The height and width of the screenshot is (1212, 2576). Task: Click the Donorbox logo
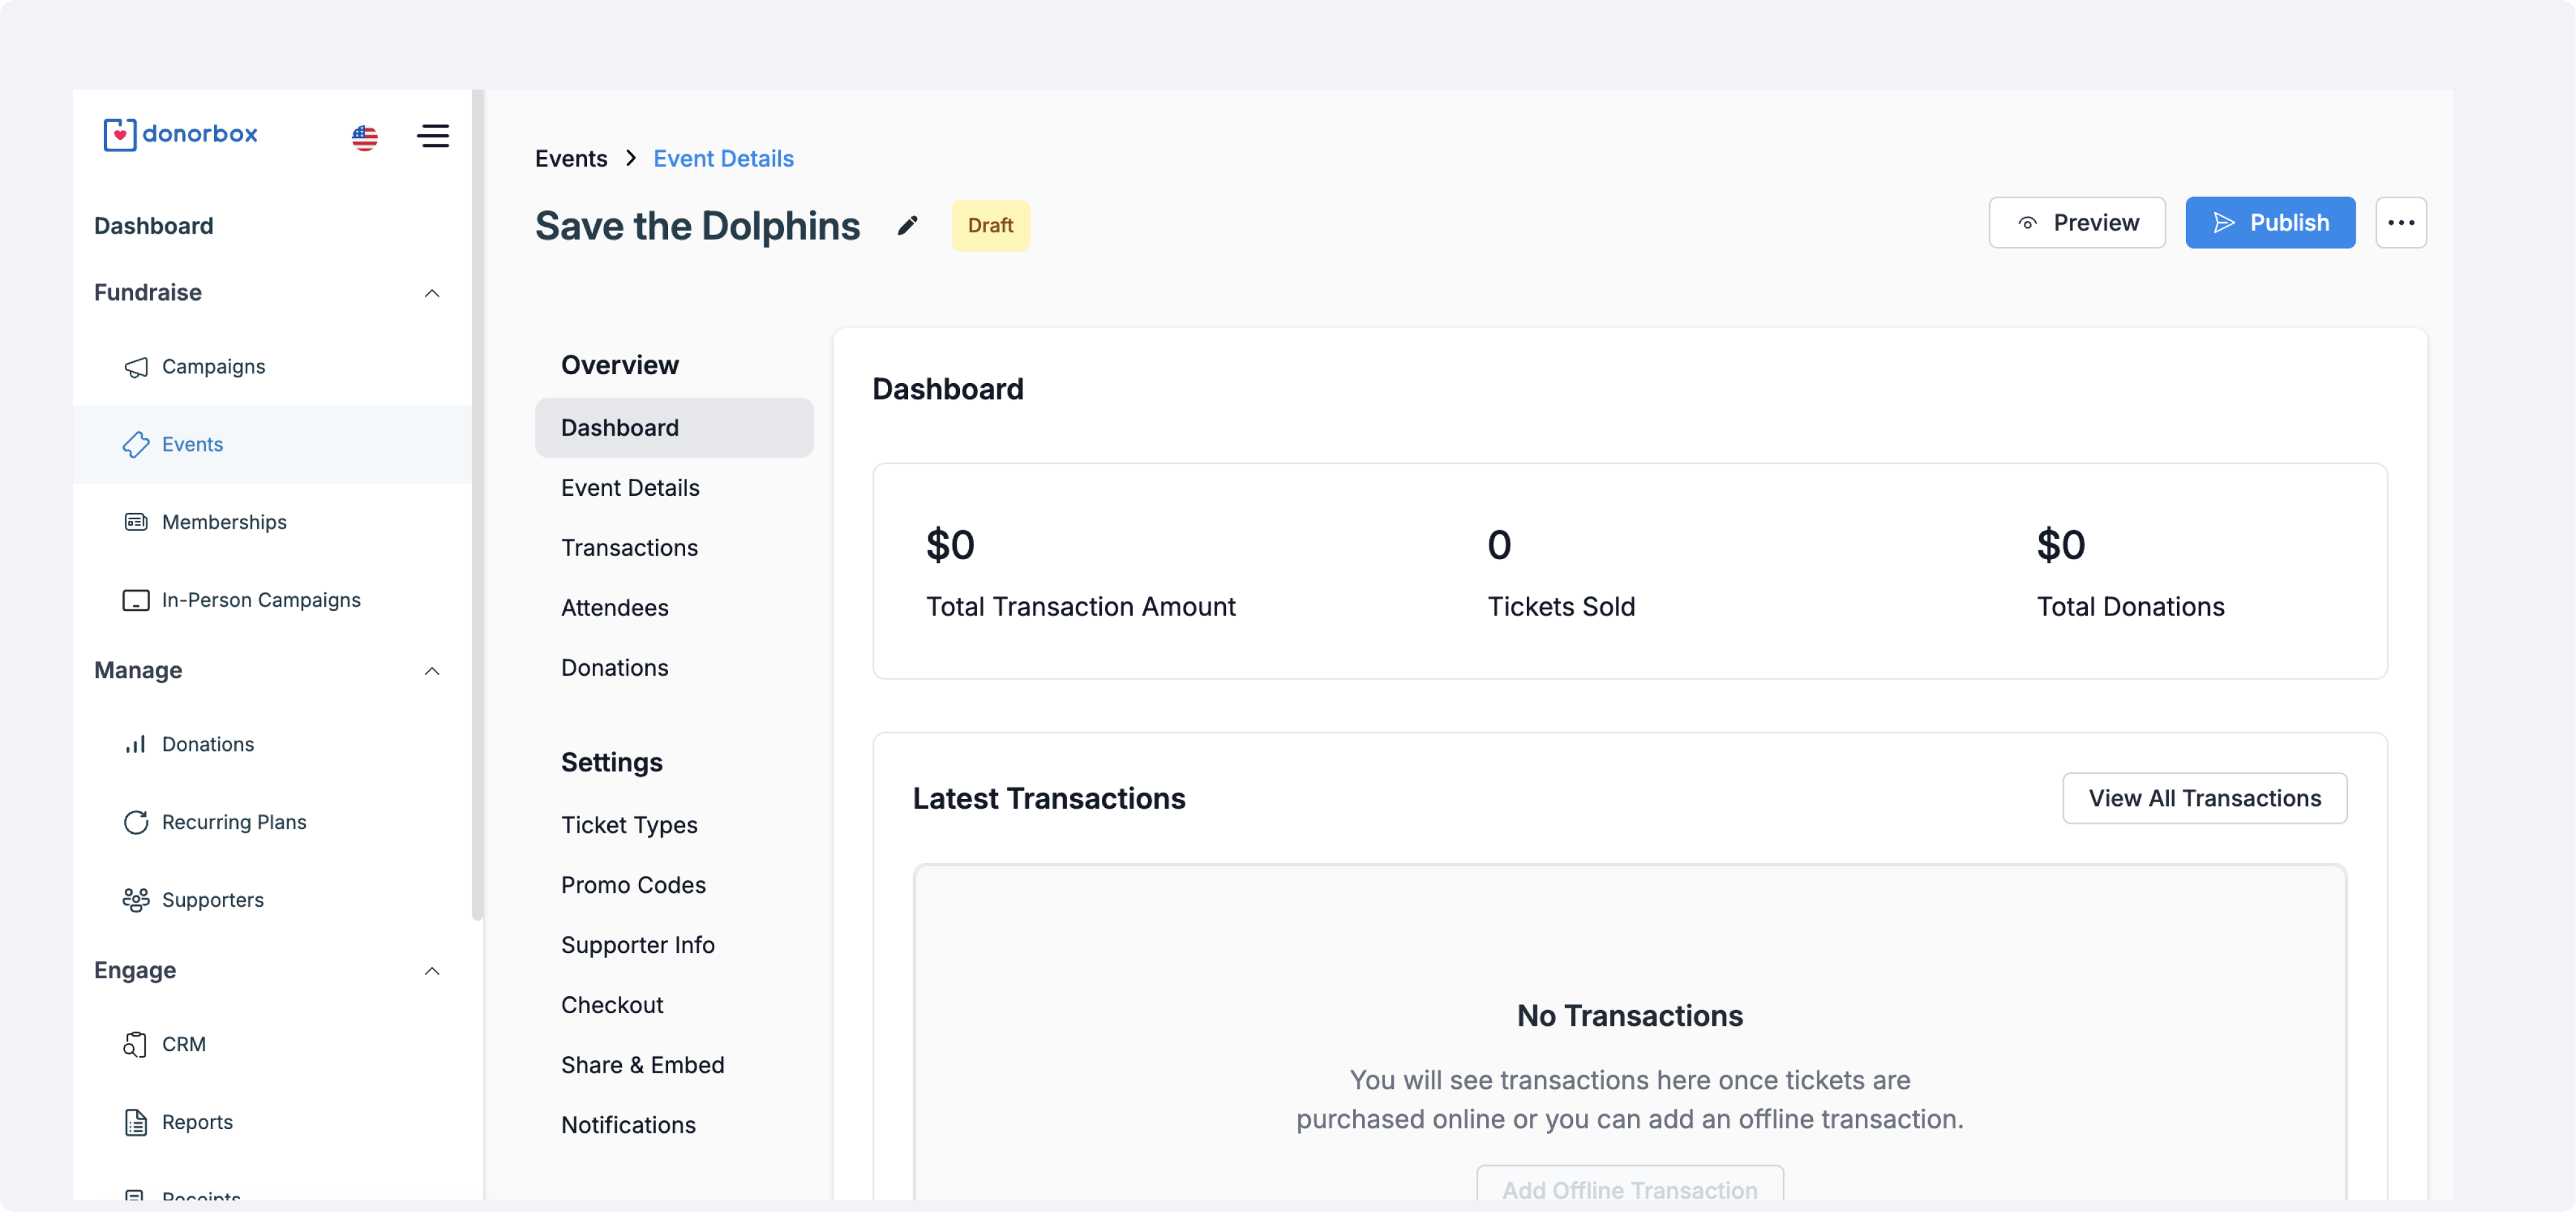181,134
